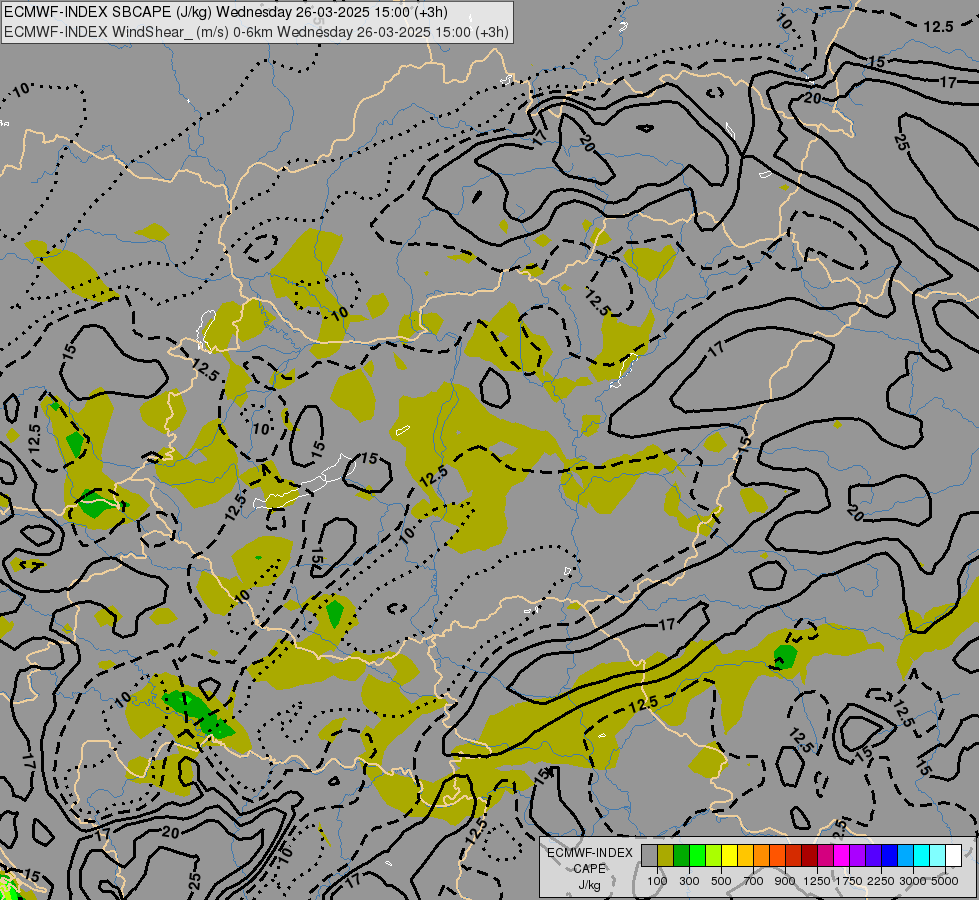Pick the orange swatch right of 700 tick
This screenshot has width=979, height=900.
click(762, 855)
